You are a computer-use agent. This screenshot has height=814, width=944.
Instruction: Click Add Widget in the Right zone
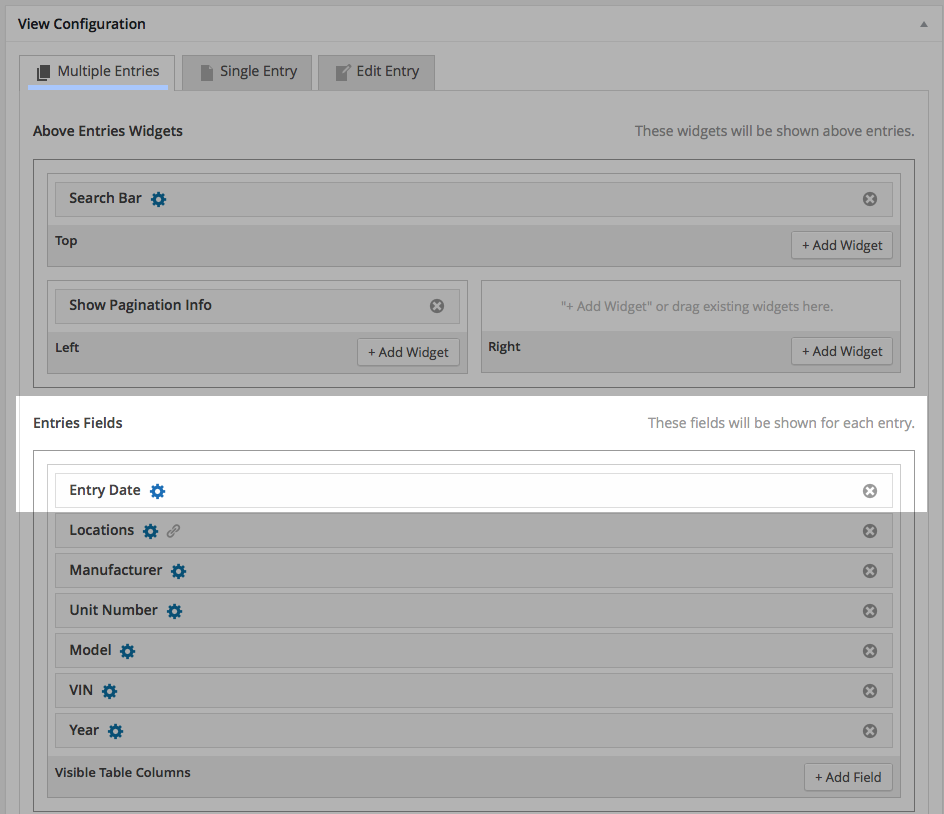tap(841, 351)
